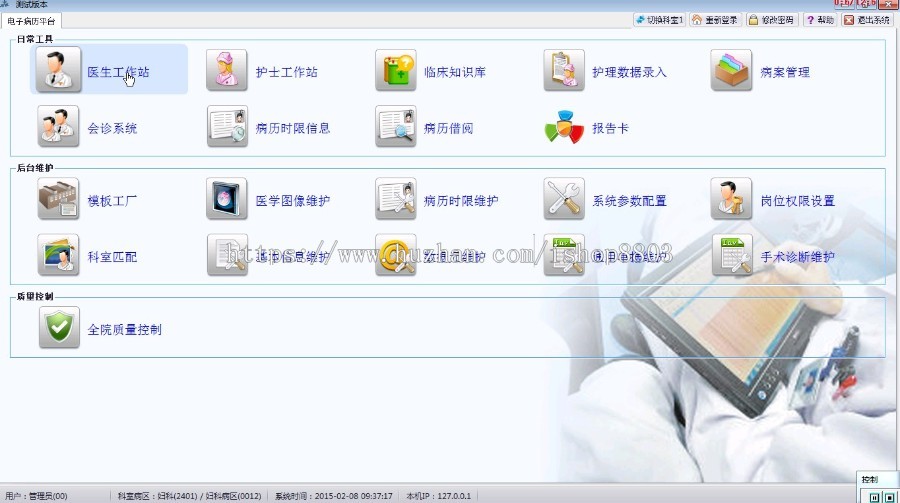Open 全院质量控制 quality control
Viewport: 900px width, 503px height.
[x=100, y=328]
